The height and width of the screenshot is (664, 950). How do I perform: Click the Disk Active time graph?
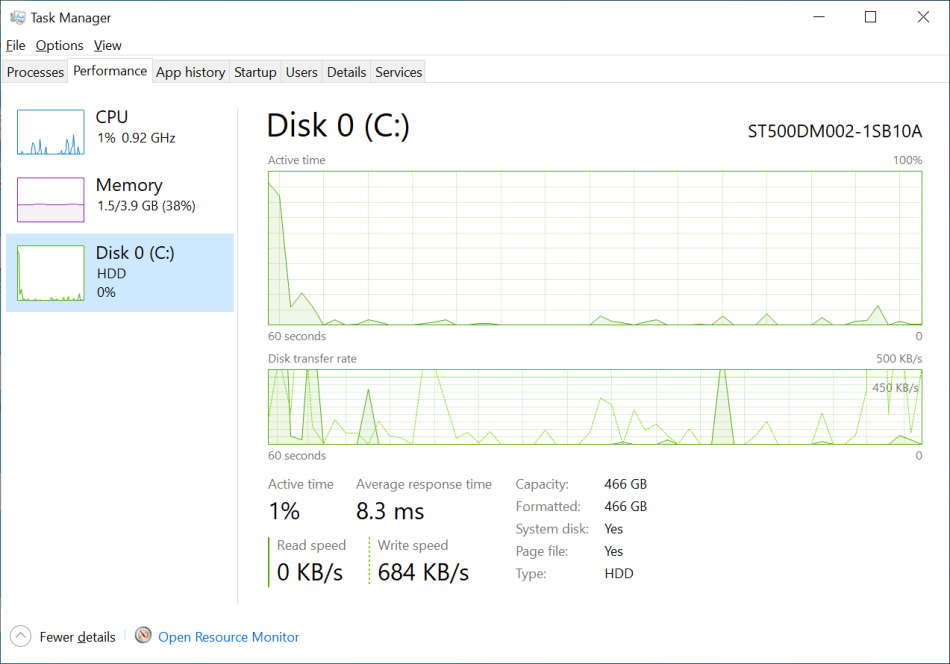pyautogui.click(x=595, y=247)
